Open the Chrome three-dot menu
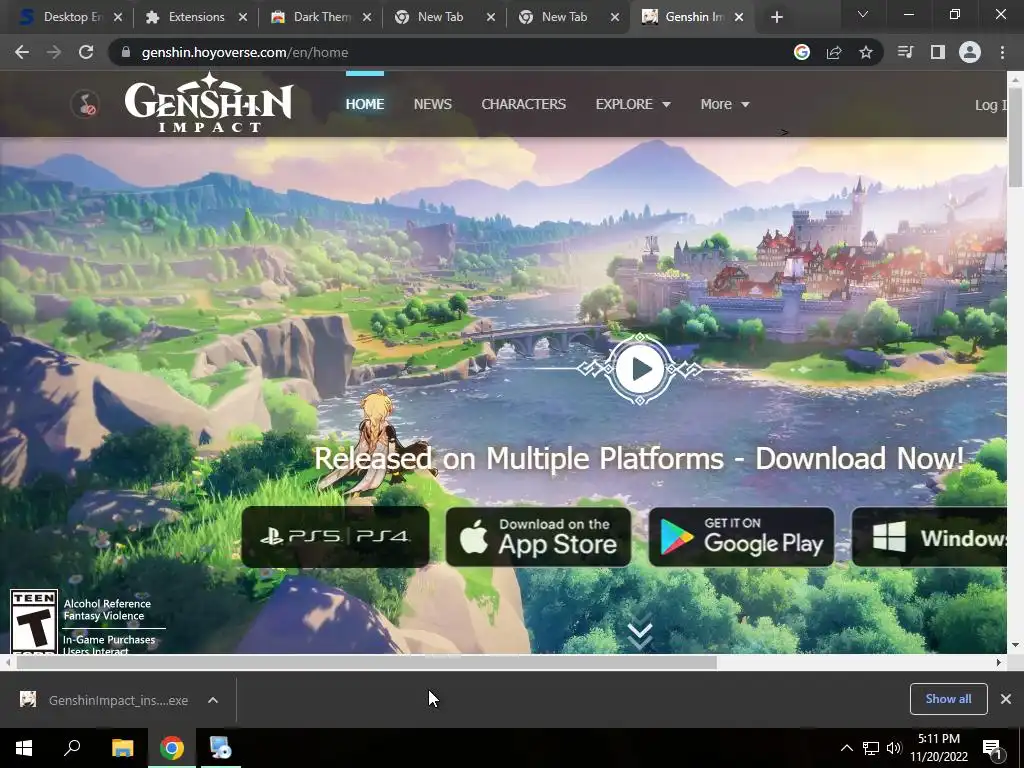Image resolution: width=1024 pixels, height=768 pixels. 1002,52
